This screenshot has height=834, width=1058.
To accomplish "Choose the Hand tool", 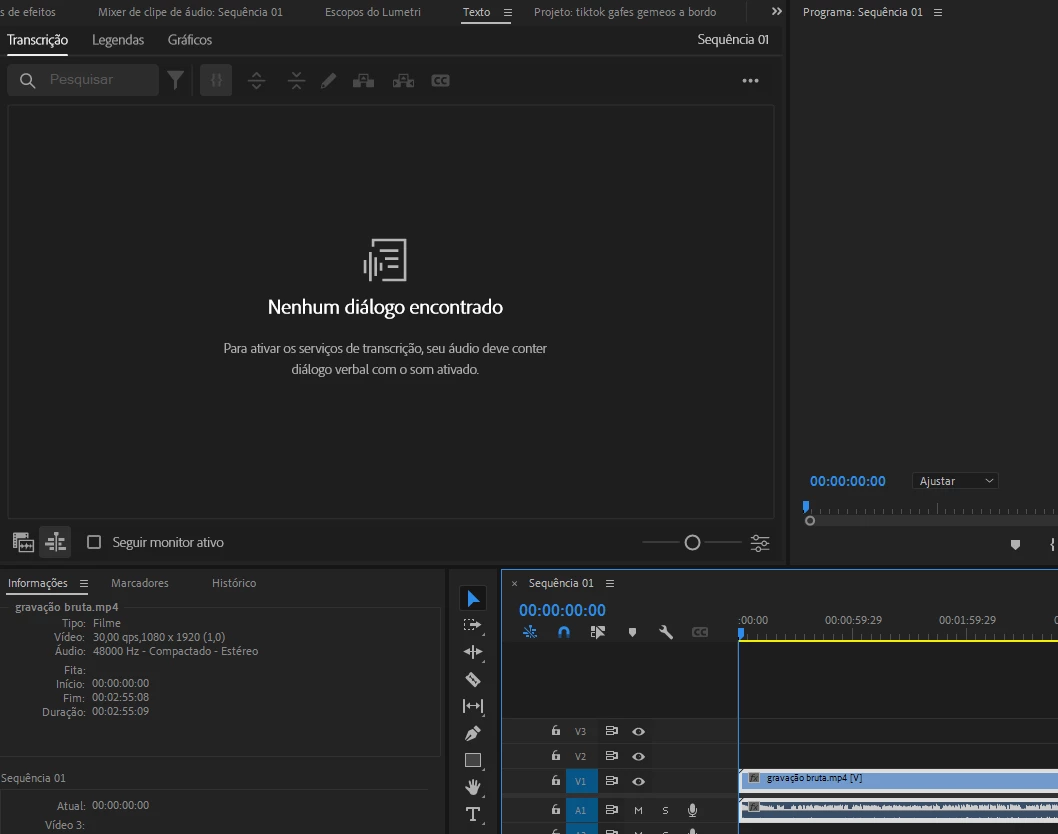I will click(473, 787).
